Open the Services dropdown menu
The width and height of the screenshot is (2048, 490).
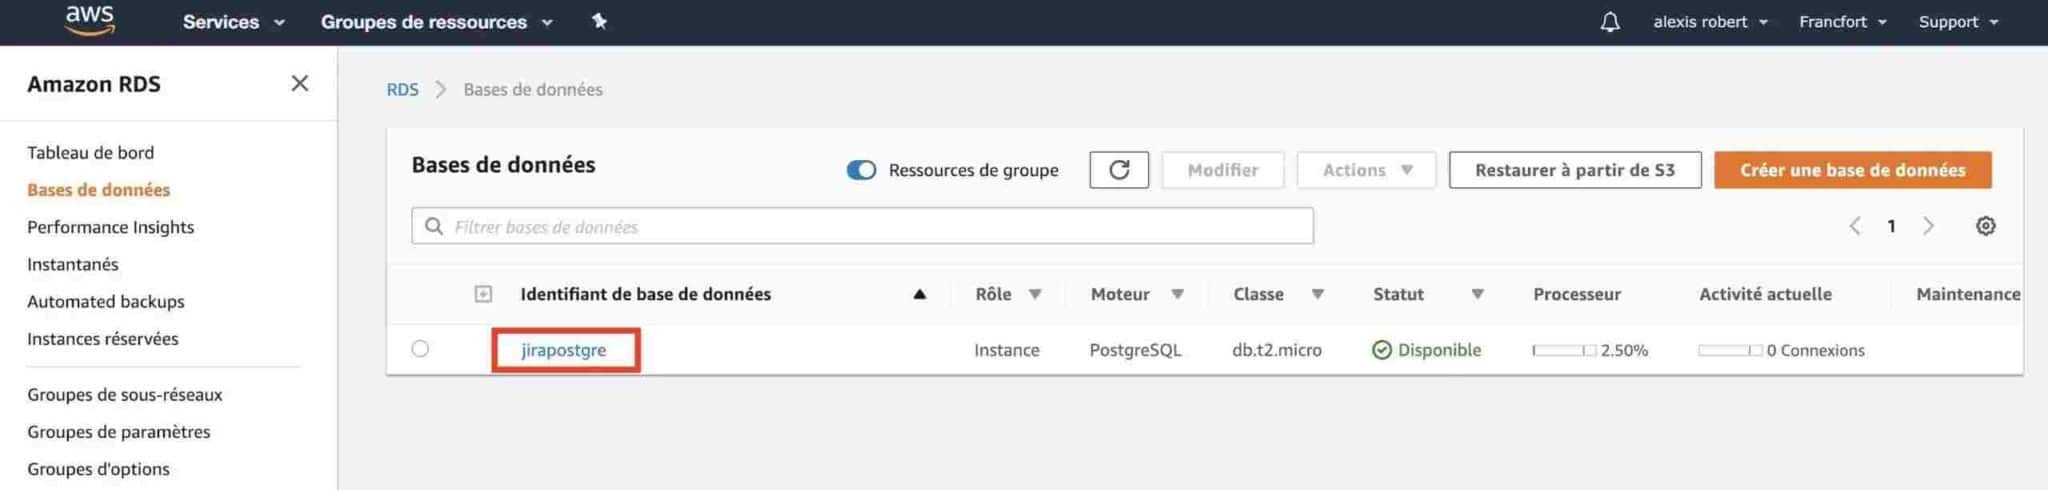[233, 22]
